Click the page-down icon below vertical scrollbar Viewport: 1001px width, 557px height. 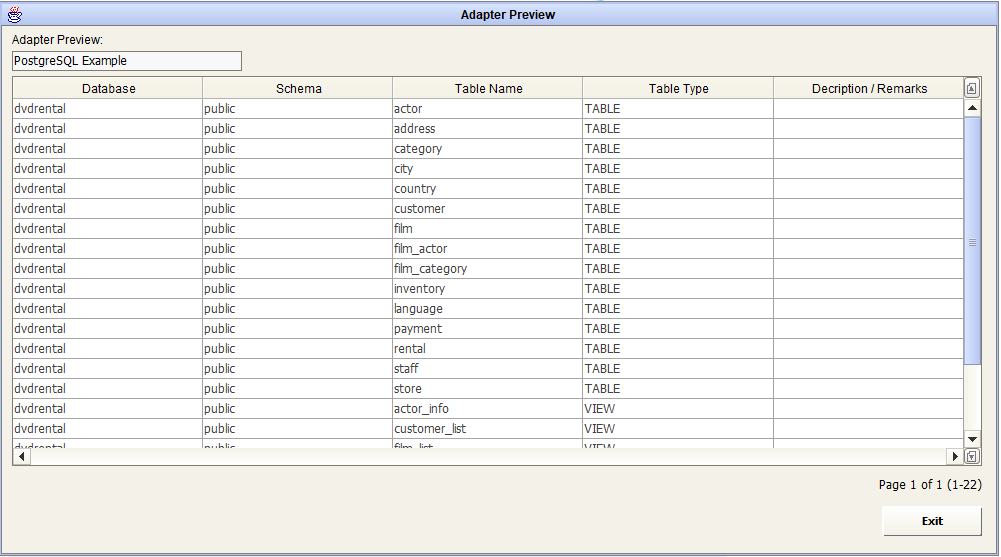click(972, 456)
